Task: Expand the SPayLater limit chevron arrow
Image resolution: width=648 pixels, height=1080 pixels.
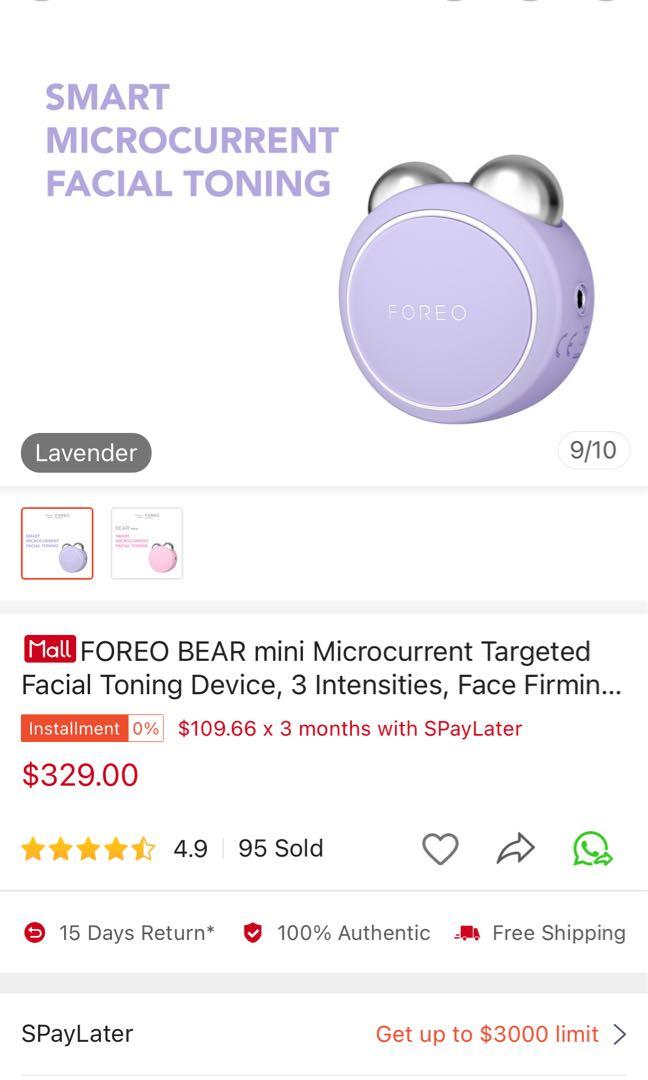Action: [620, 1034]
